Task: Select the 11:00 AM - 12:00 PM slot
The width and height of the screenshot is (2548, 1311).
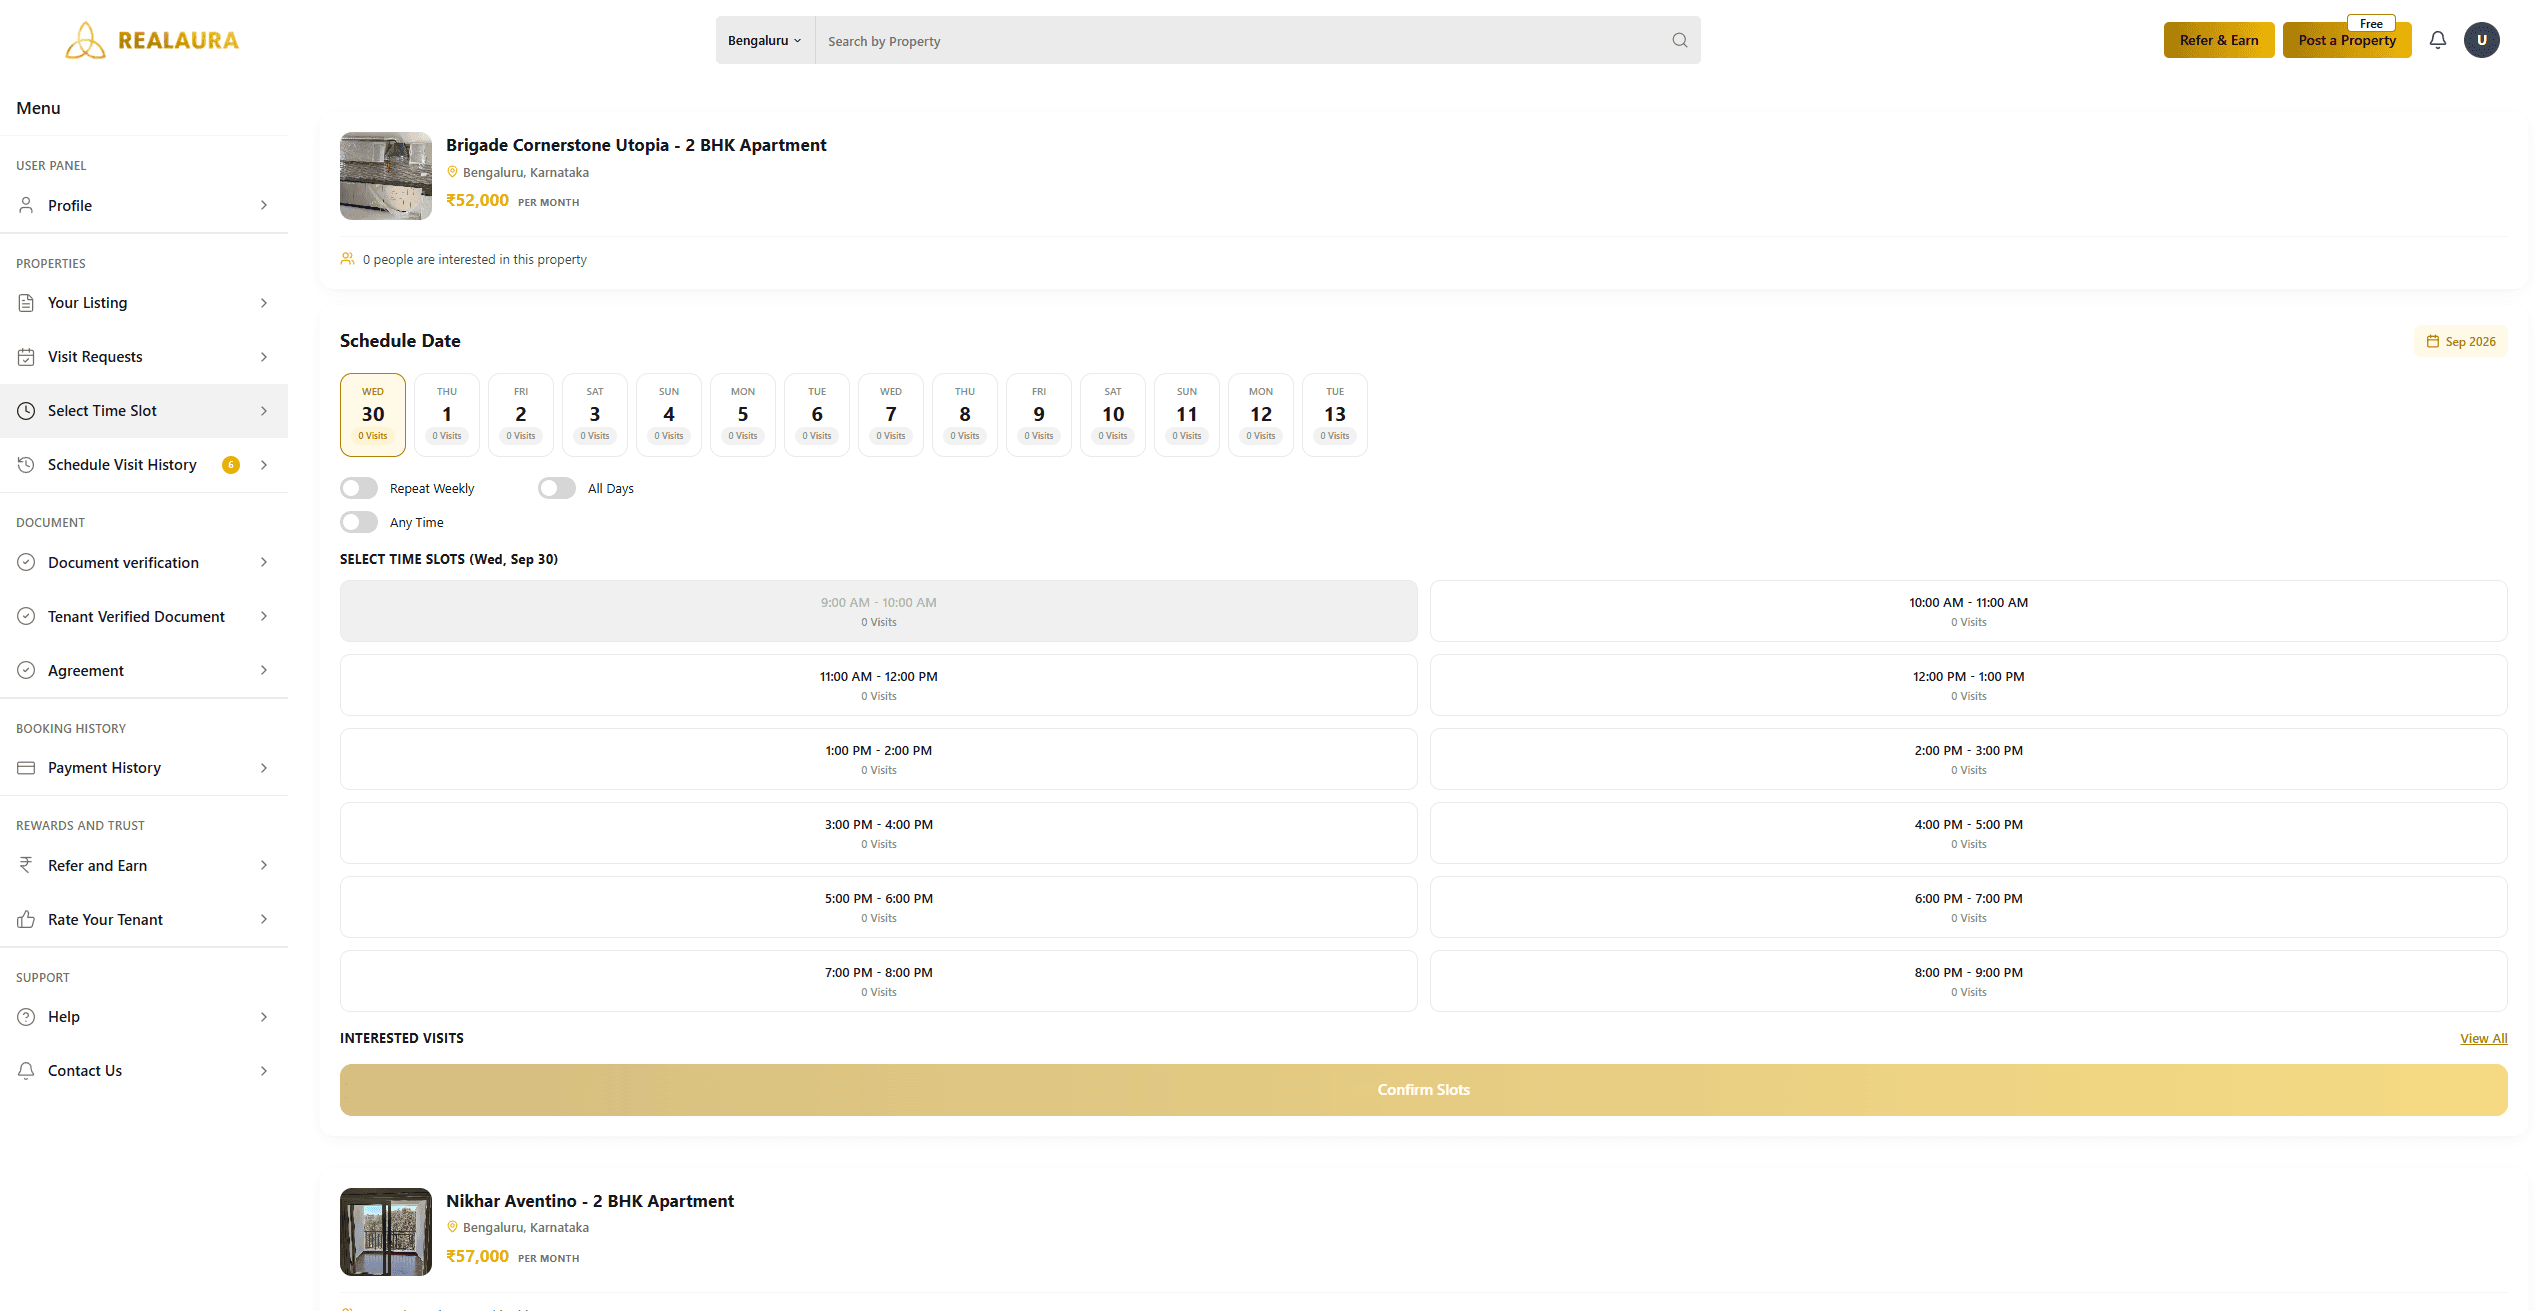Action: point(878,685)
